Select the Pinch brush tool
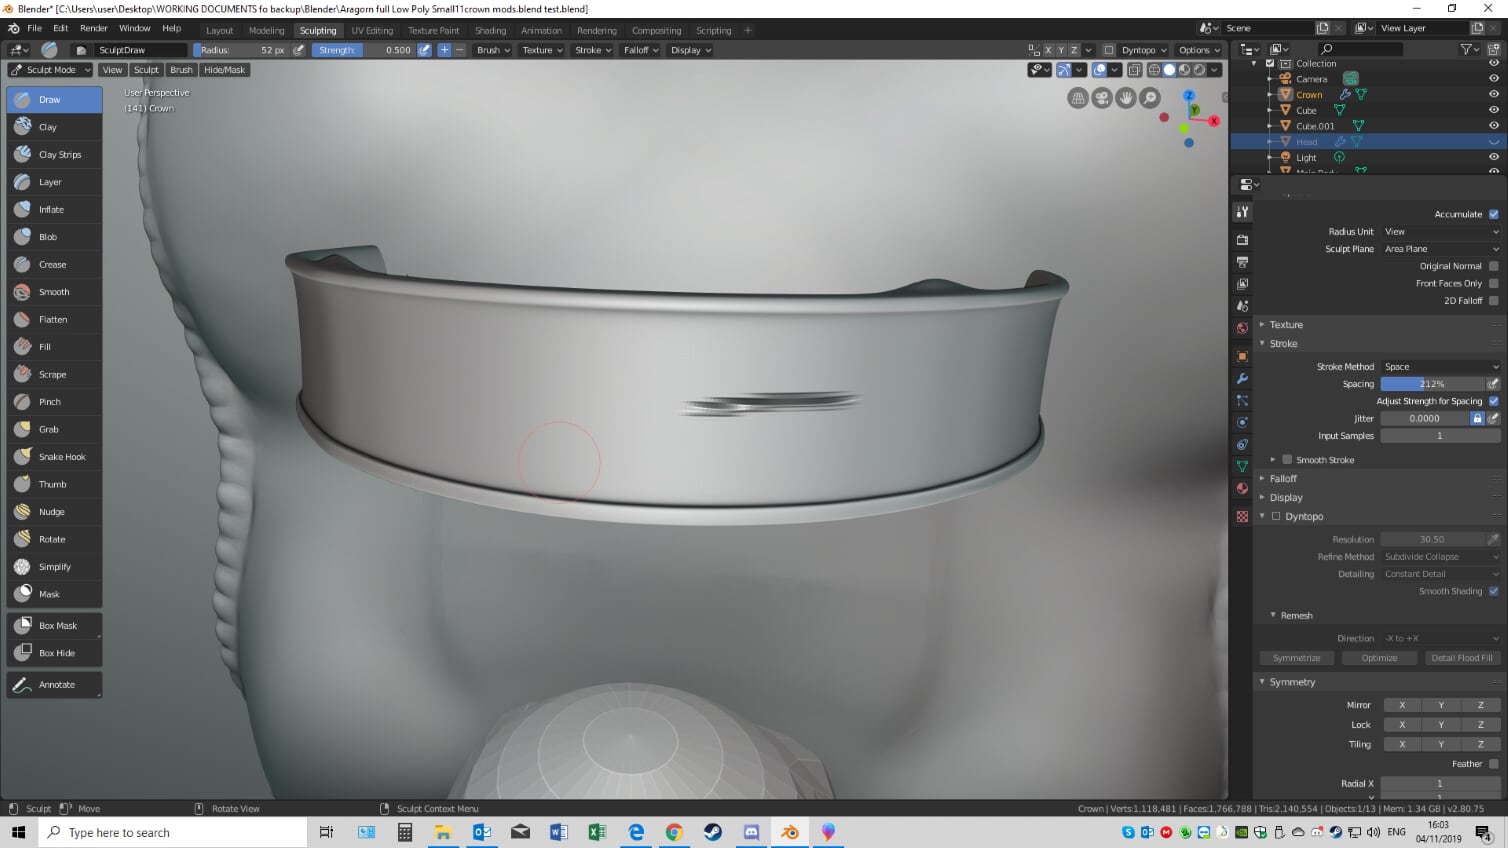1508x848 pixels. (54, 402)
